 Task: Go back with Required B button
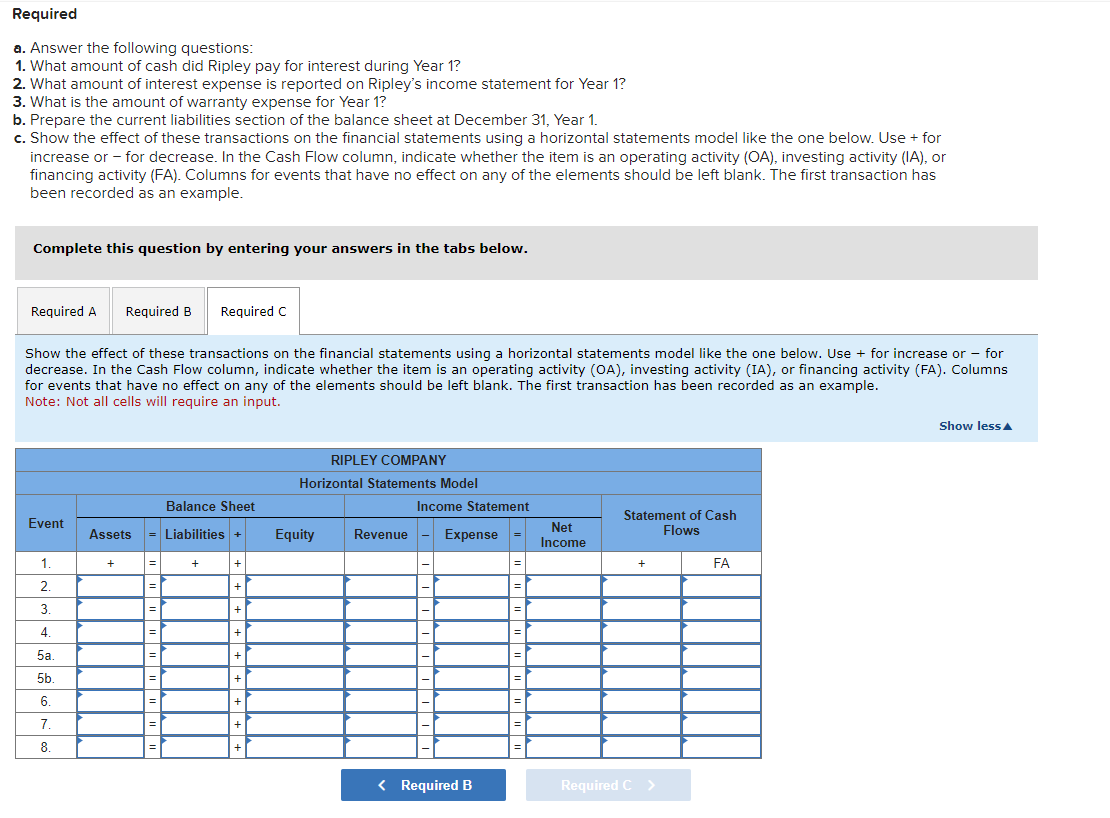tap(423, 785)
